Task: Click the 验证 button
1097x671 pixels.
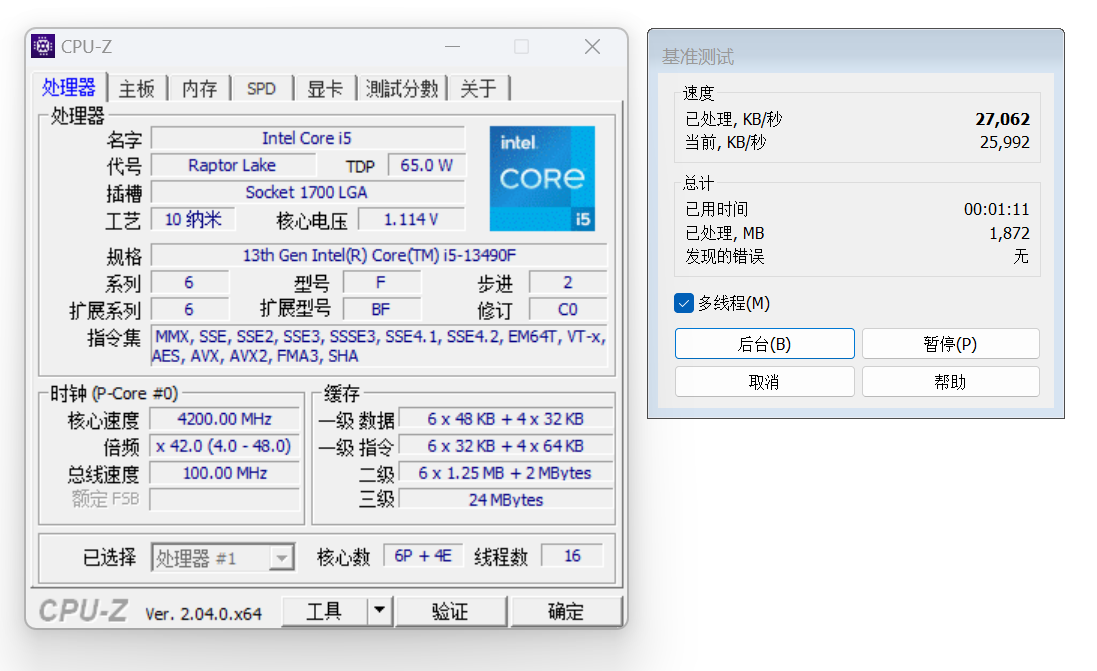Action: [450, 611]
